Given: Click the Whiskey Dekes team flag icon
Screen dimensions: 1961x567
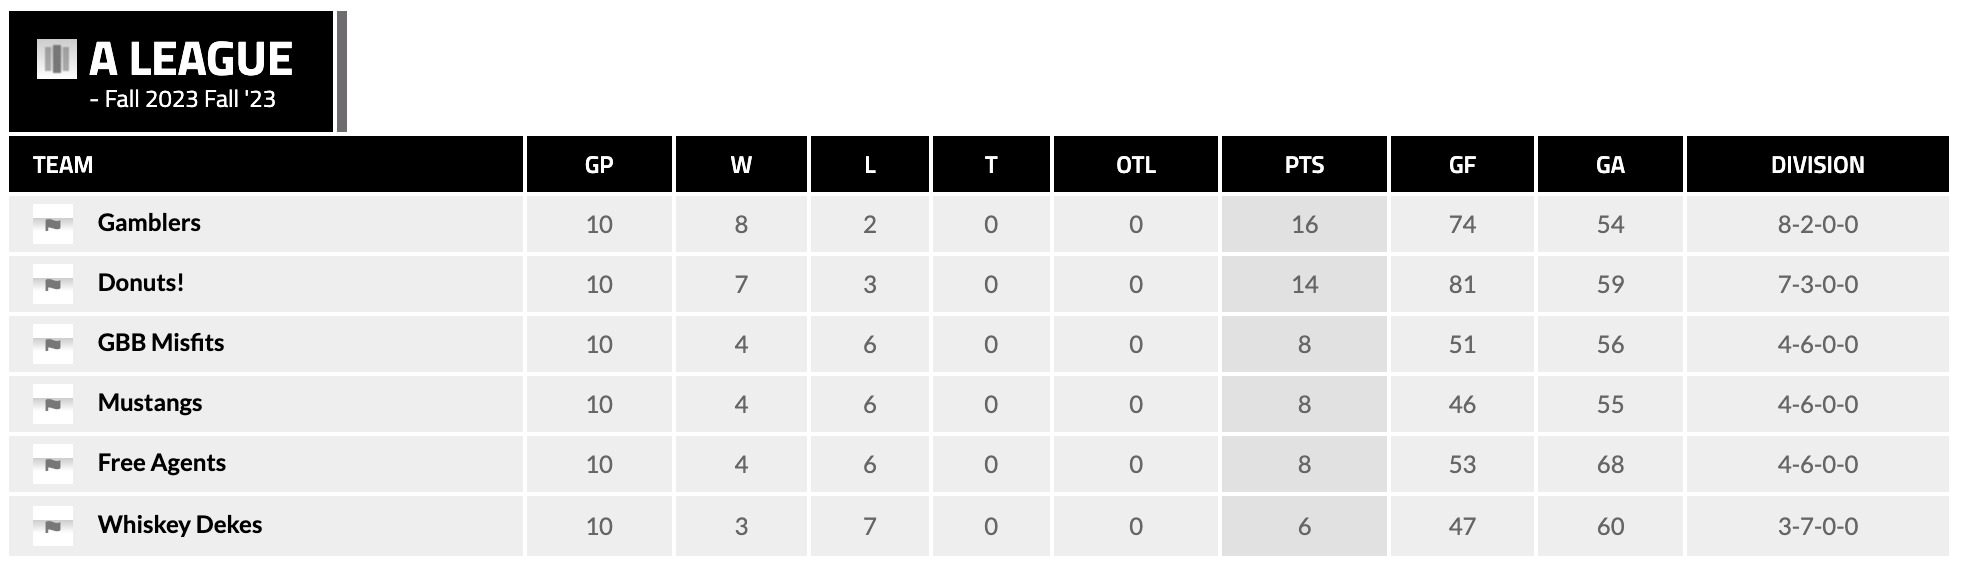Looking at the screenshot, I should coord(53,526).
